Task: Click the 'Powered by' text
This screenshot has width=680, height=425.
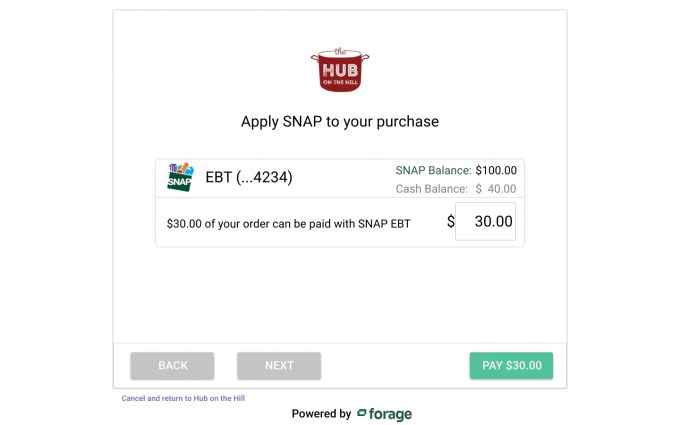Action: click(x=321, y=414)
